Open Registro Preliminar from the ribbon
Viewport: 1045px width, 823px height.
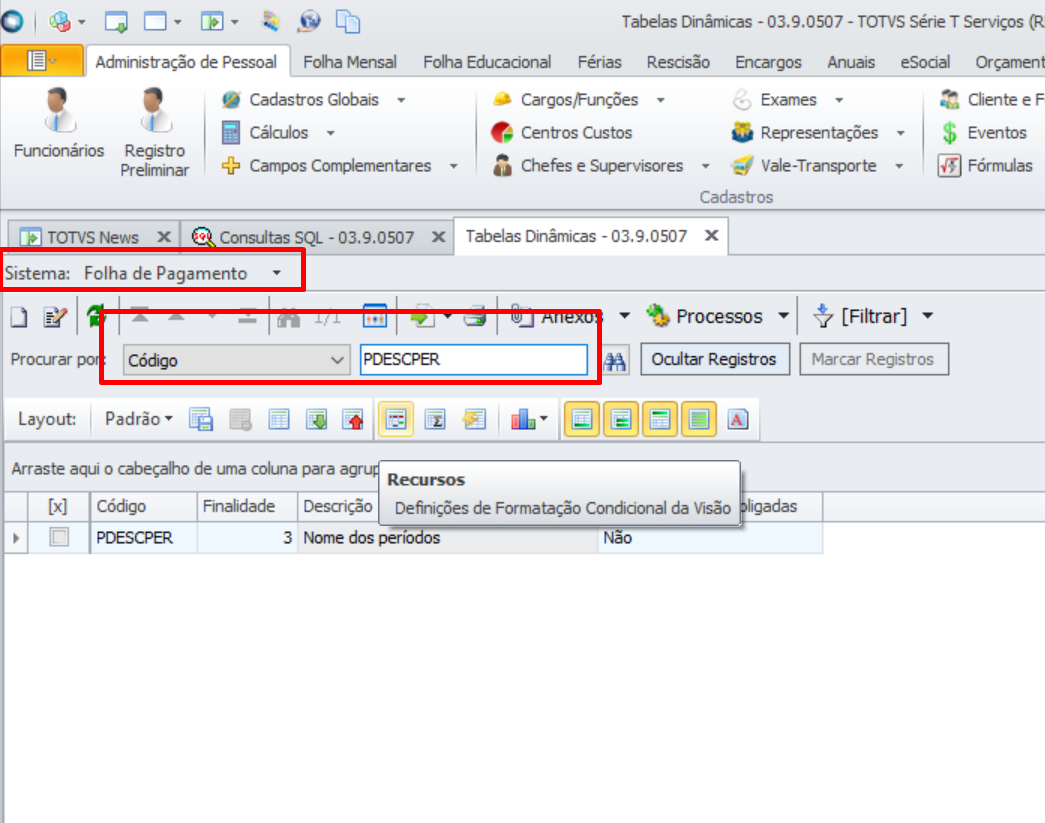[155, 132]
